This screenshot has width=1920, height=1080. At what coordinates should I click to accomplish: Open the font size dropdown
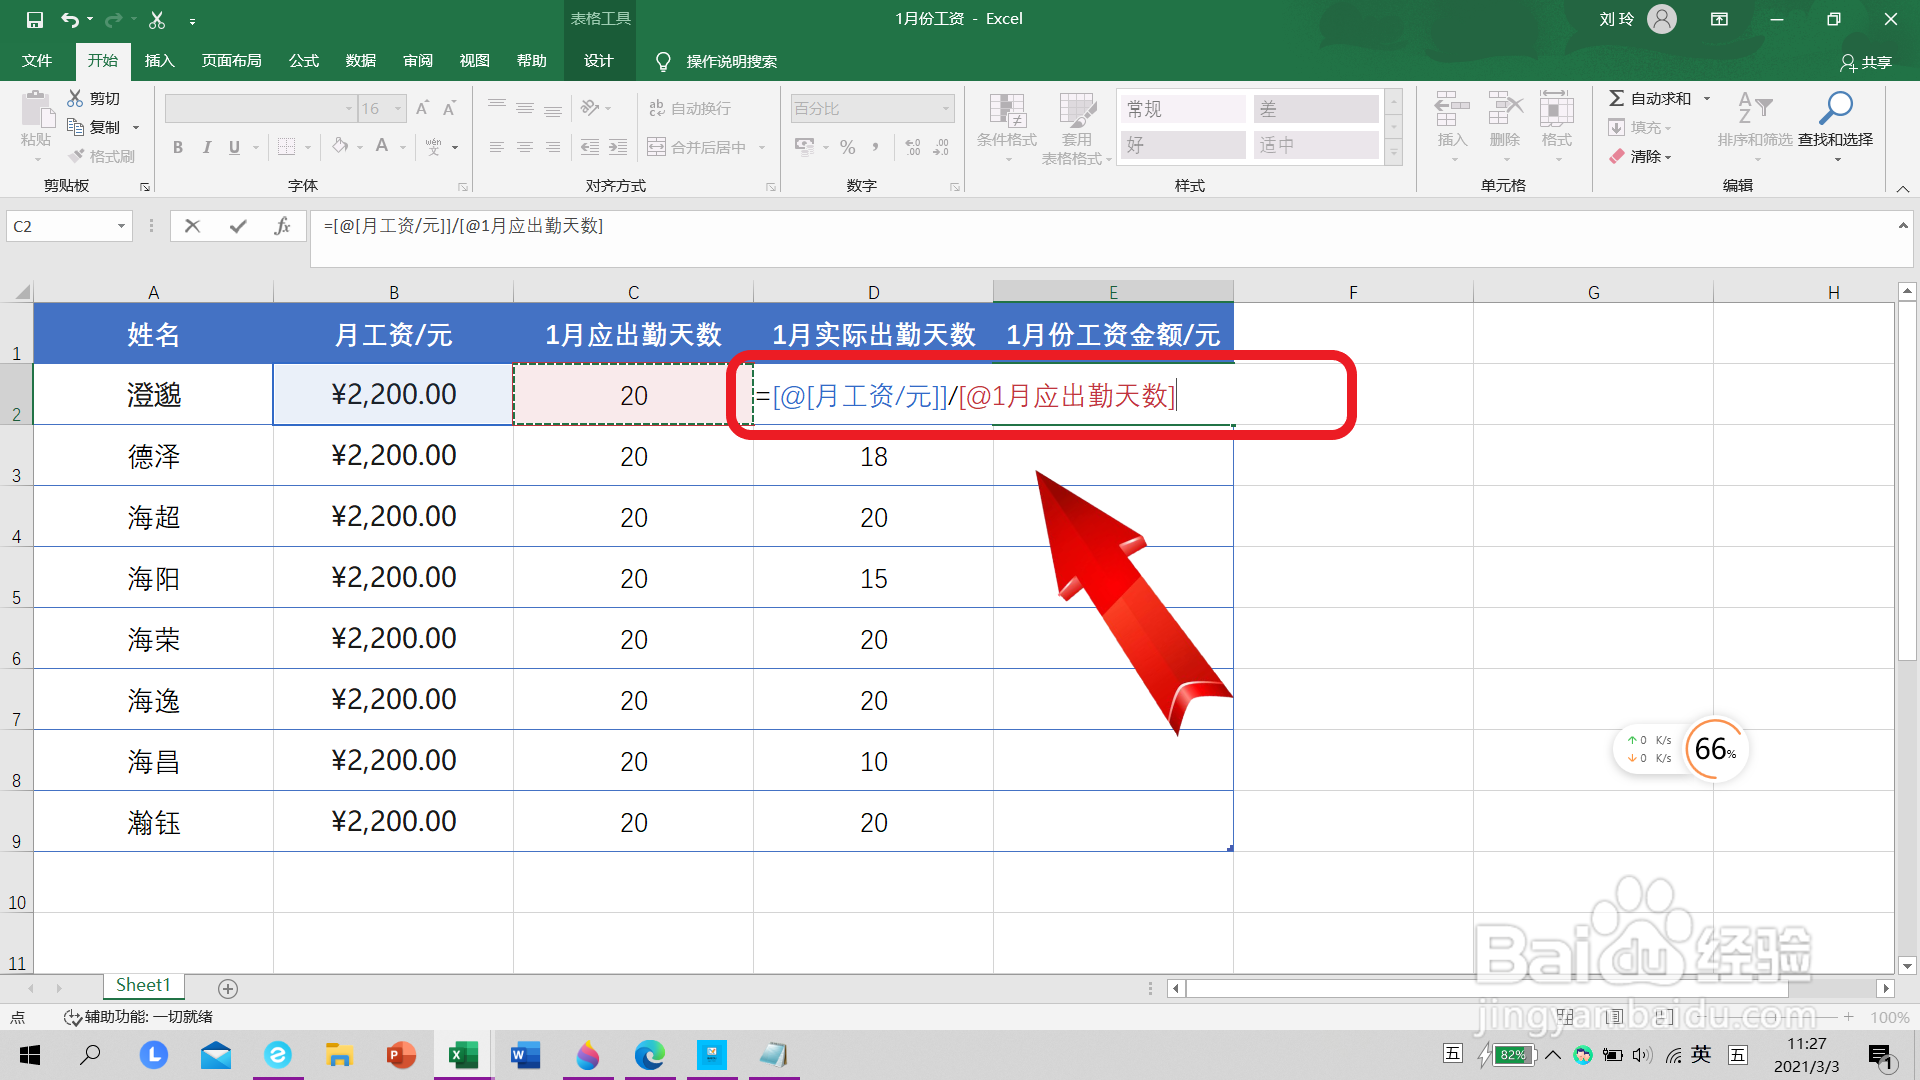click(x=398, y=108)
